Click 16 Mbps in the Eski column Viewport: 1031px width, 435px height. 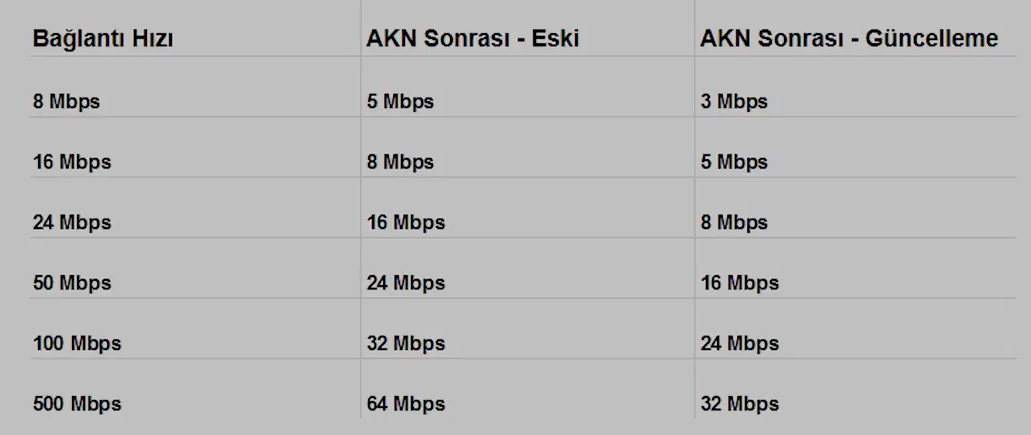(406, 223)
